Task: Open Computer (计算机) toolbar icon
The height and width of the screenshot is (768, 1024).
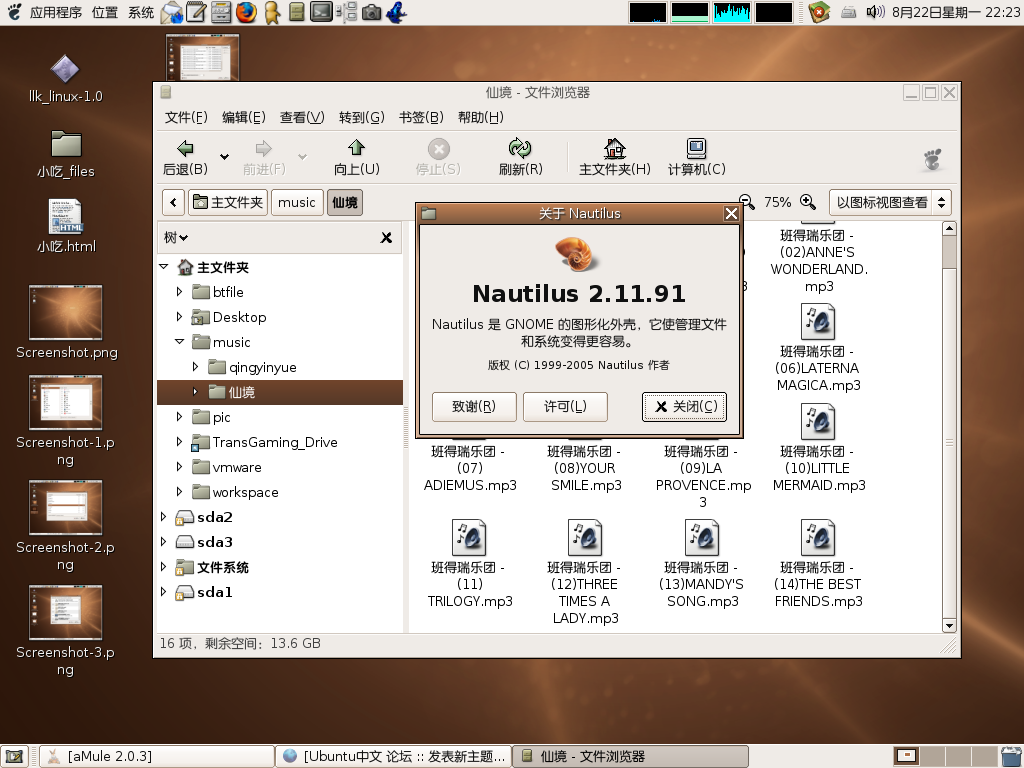Action: tap(696, 148)
